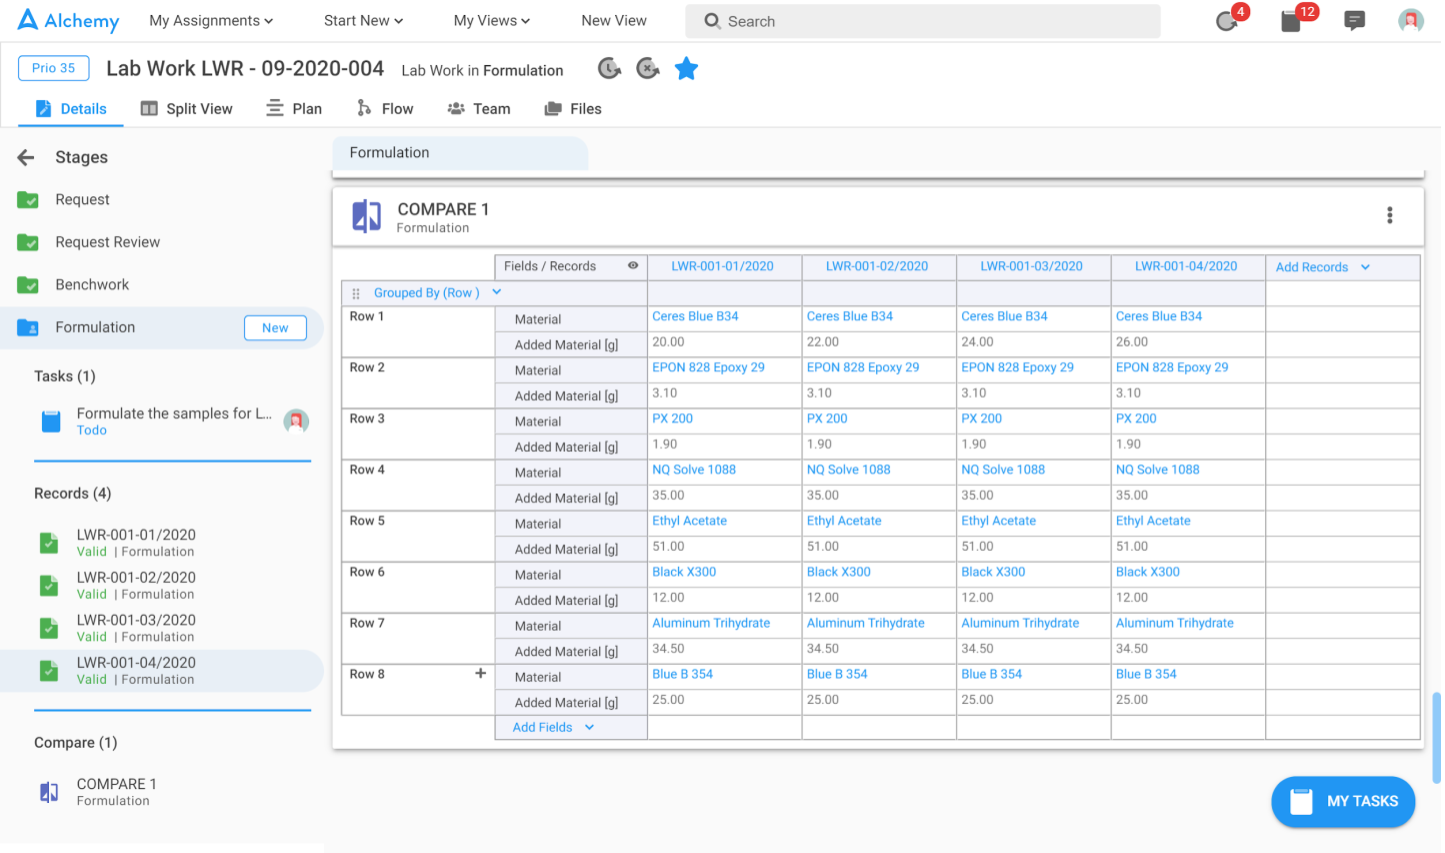Screen dimensions: 1445x853
Task: Click the Formulate the samples task icon
Action: [50, 421]
